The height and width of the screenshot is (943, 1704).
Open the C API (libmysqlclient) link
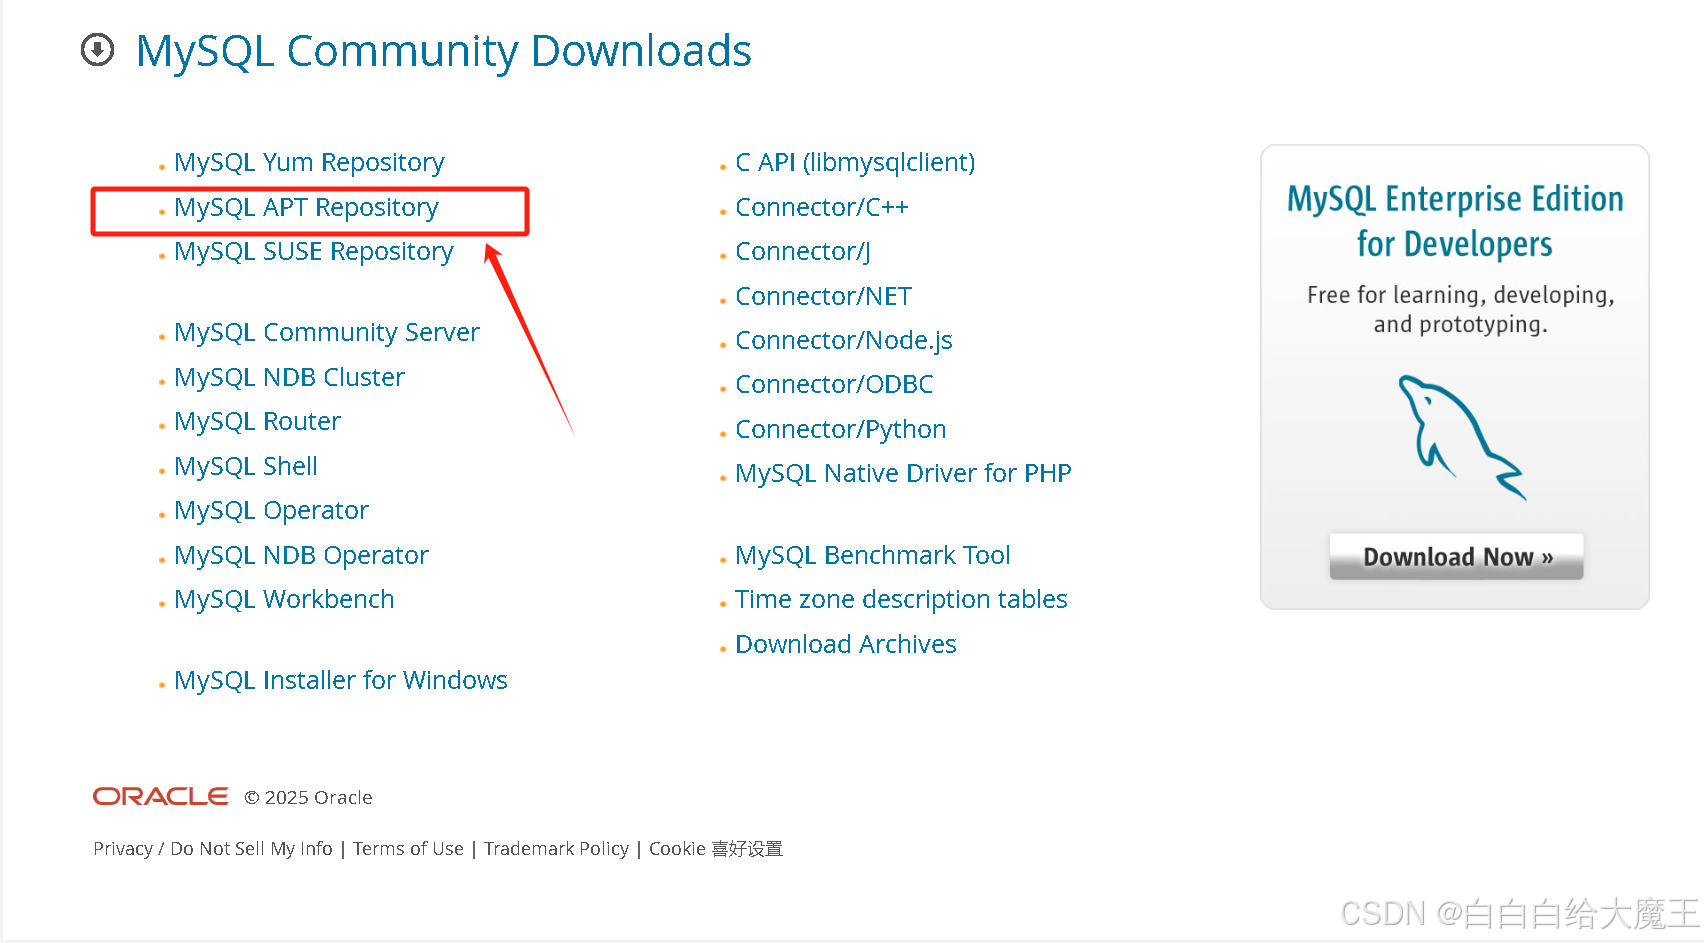pyautogui.click(x=855, y=162)
